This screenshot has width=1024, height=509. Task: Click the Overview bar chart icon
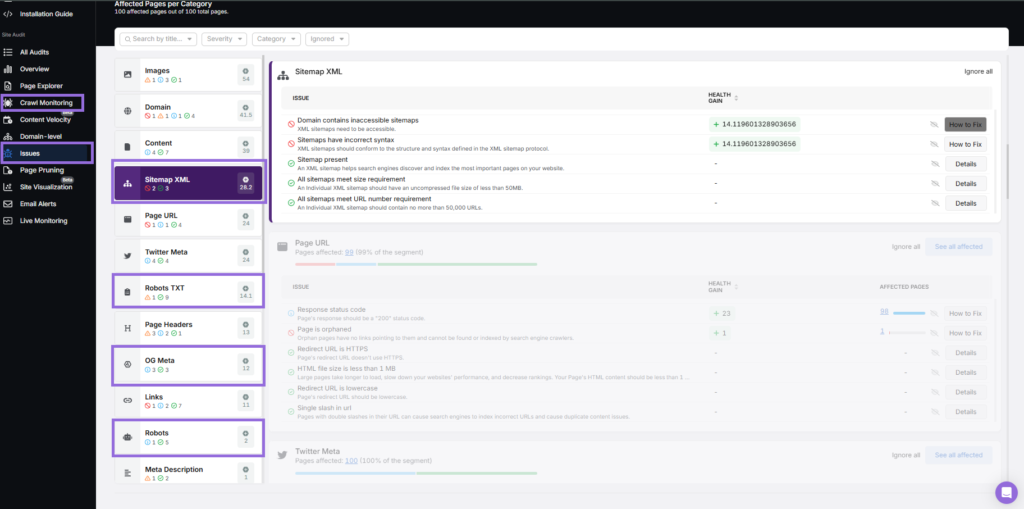(8, 69)
